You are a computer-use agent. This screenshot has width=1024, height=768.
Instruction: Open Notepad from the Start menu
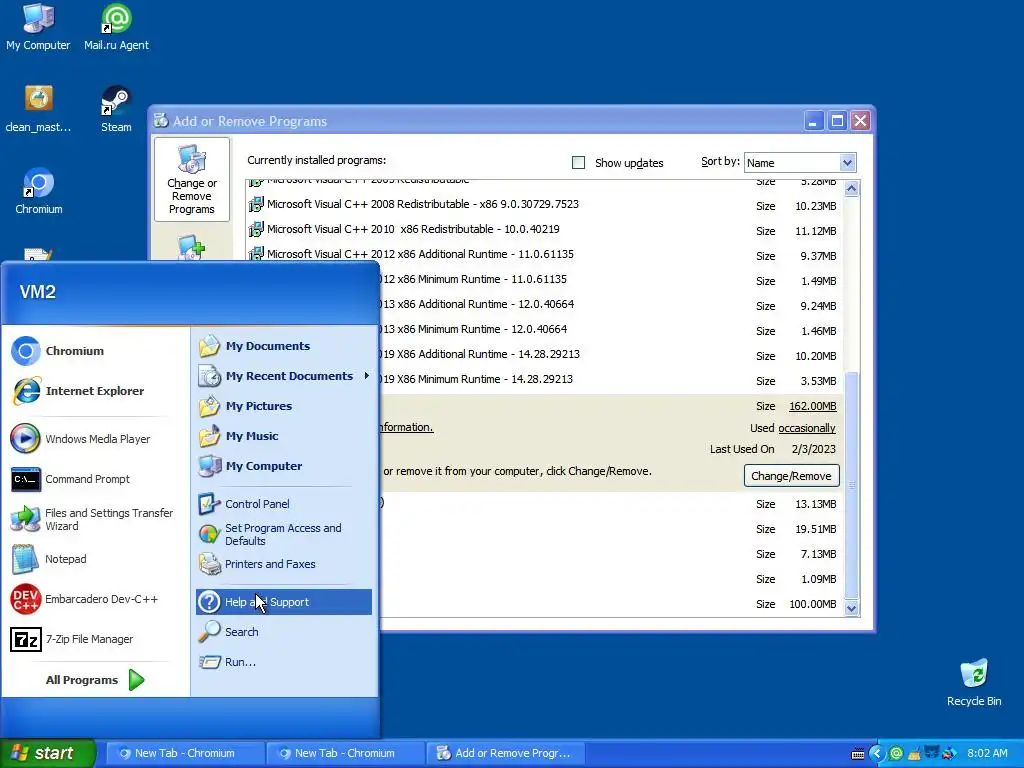tap(48, 559)
